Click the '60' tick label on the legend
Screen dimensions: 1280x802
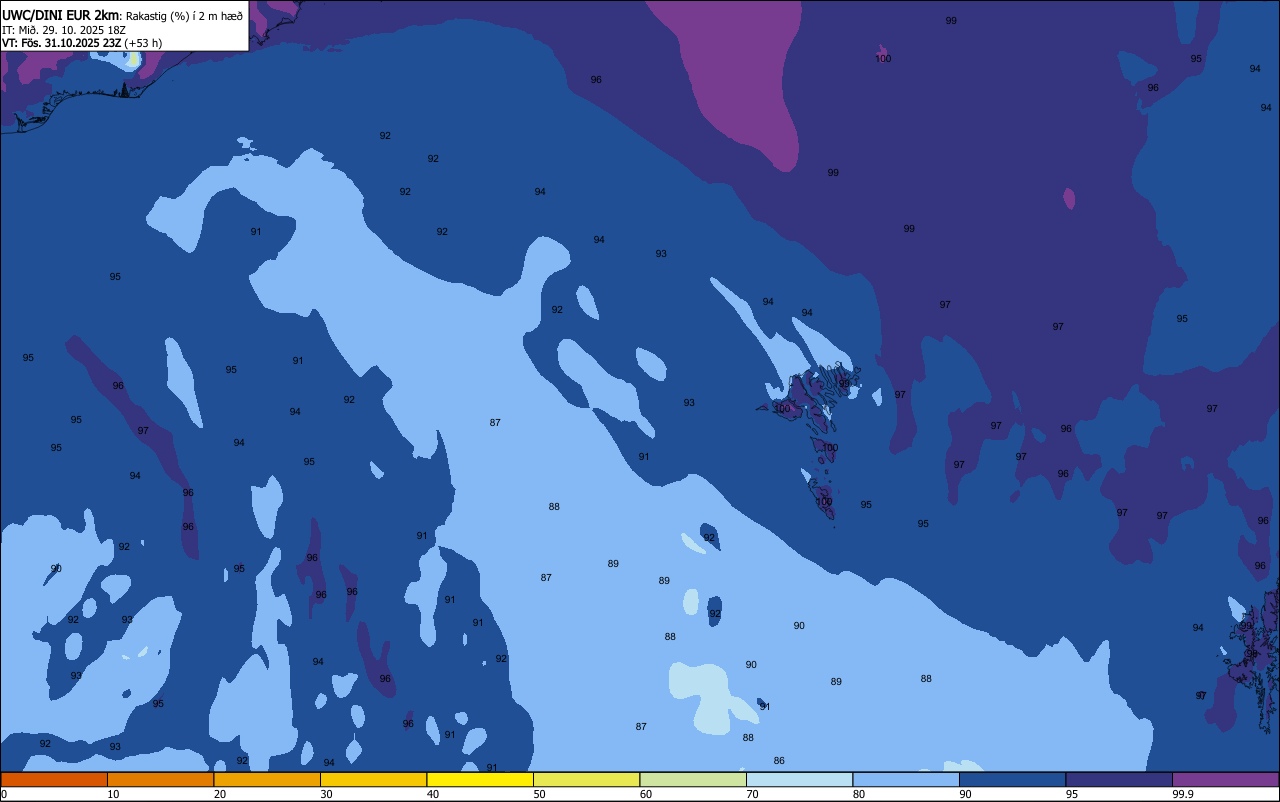pyautogui.click(x=646, y=794)
